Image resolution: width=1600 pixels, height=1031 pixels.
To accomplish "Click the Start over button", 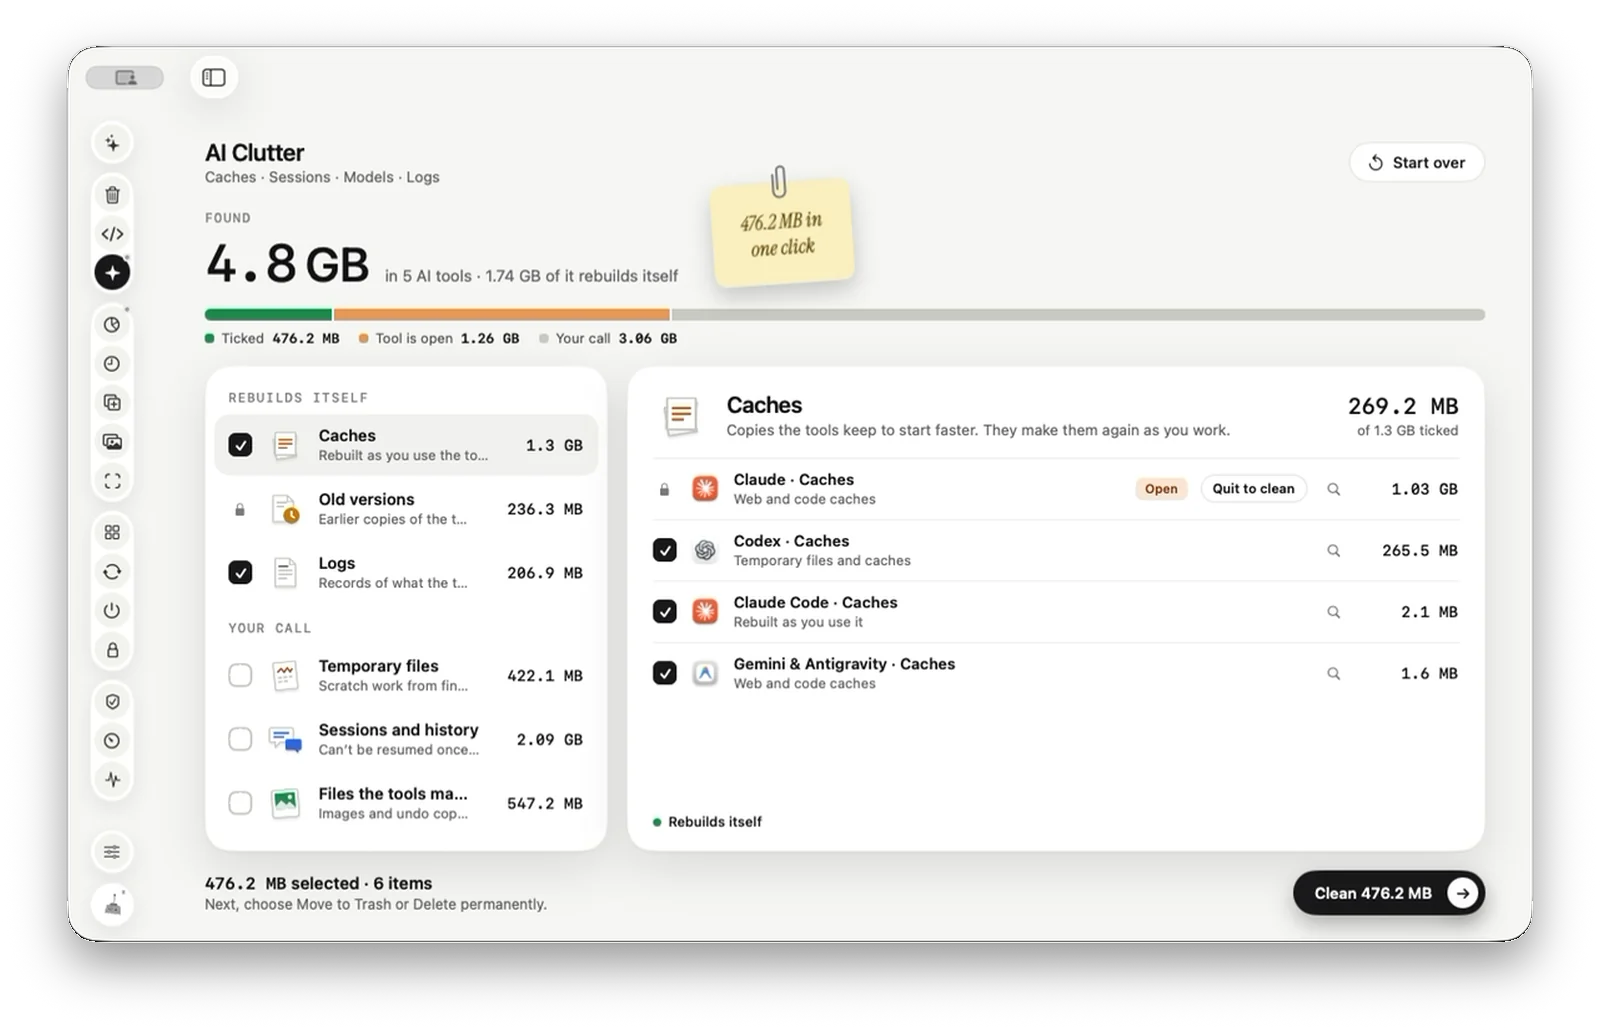I will point(1416,163).
